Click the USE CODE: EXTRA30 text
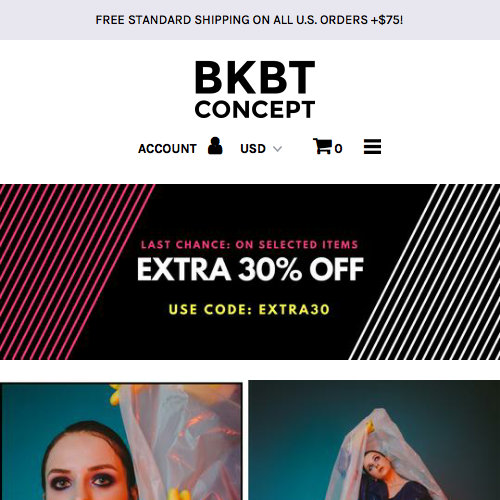500x500 pixels. click(x=249, y=309)
